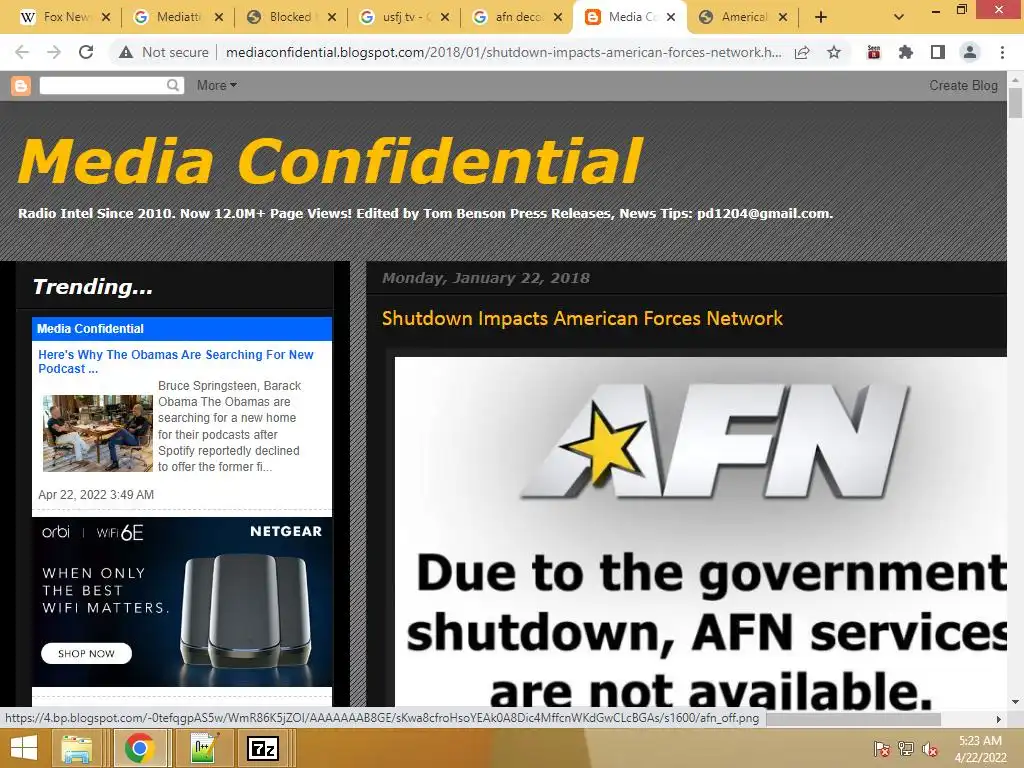
Task: Open the tab search chevron
Action: click(x=899, y=17)
